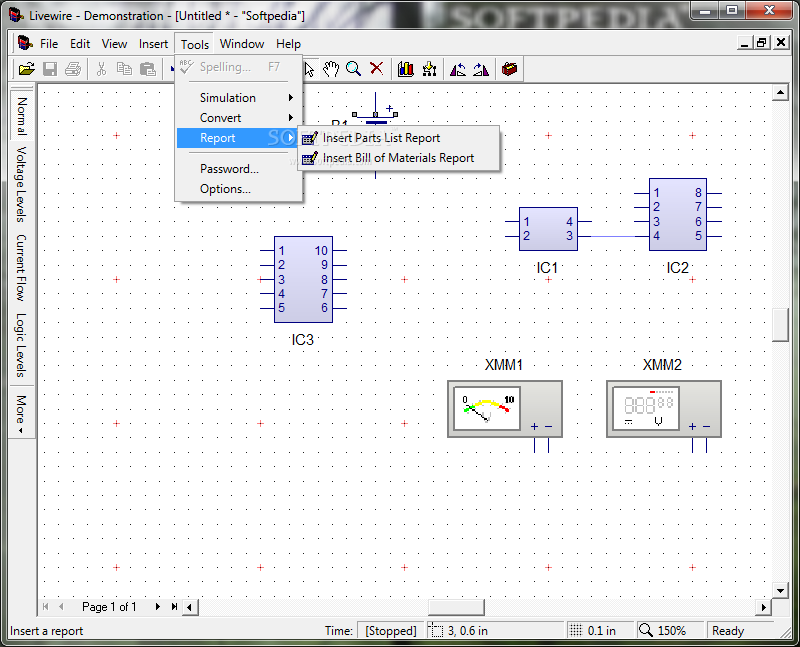
Task: Switch to the Voltage Levels tab
Action: click(20, 184)
